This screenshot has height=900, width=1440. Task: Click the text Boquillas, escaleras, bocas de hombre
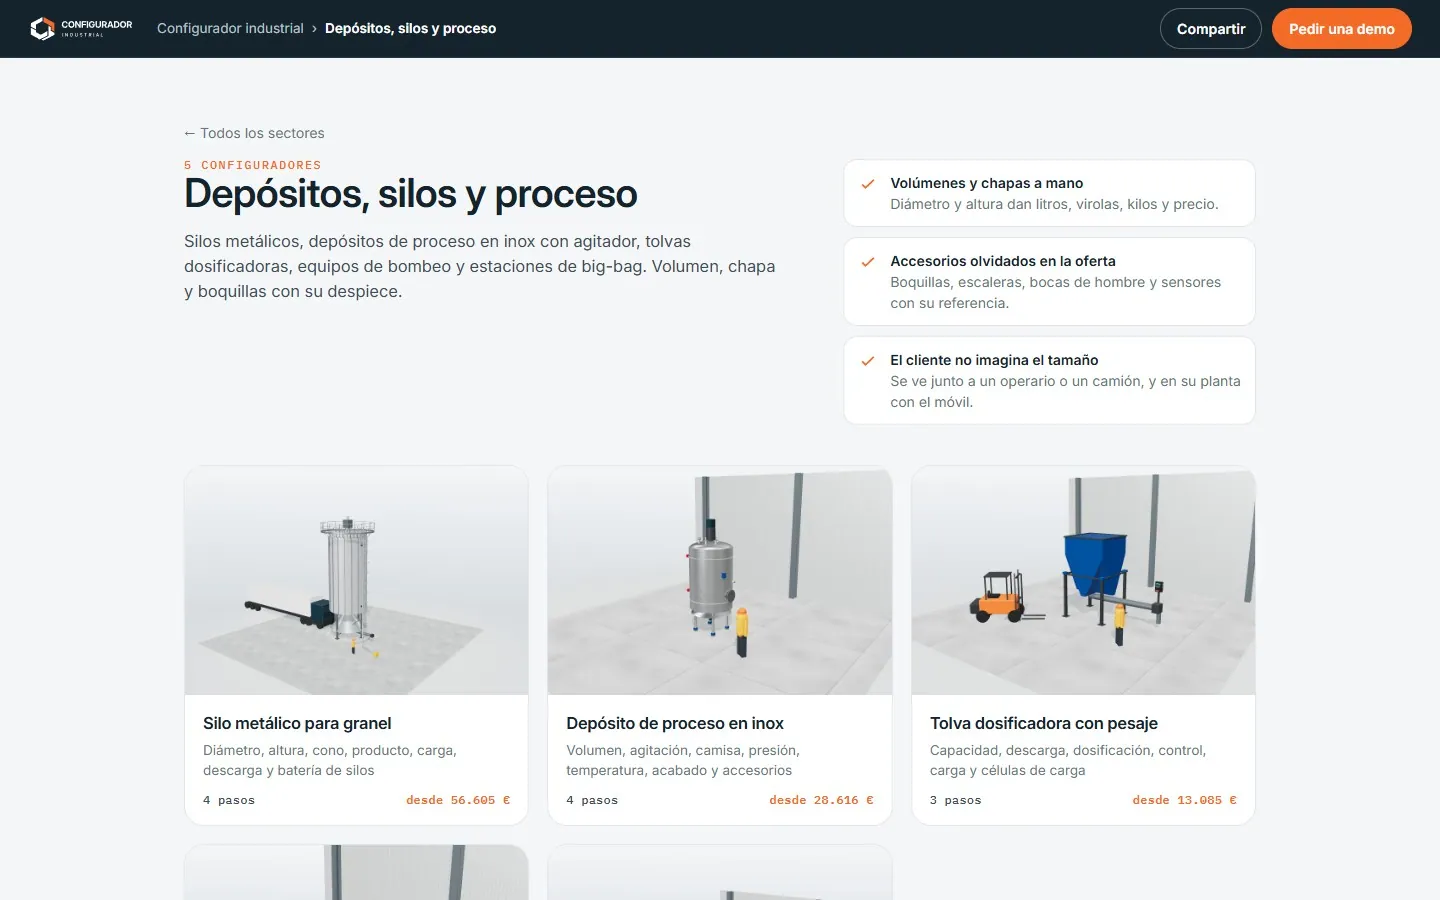(x=1056, y=292)
